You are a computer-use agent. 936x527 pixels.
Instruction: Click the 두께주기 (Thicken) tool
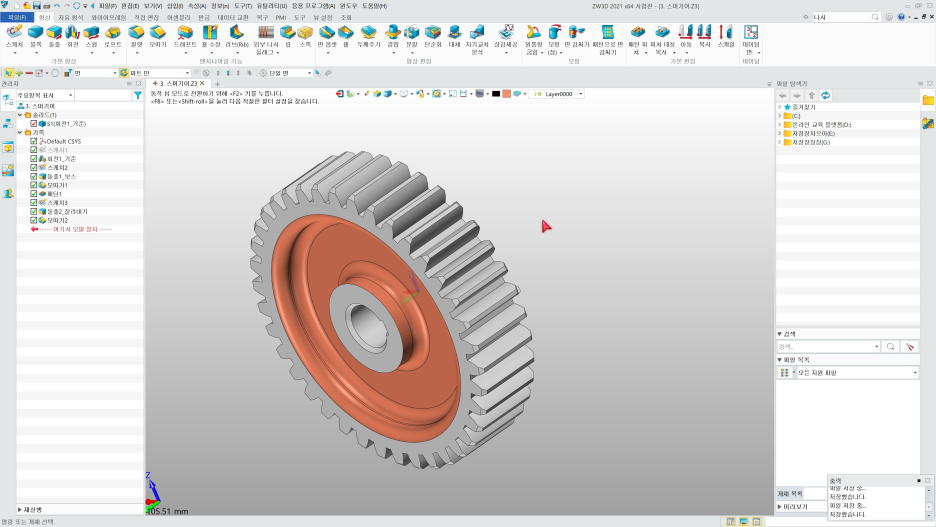coord(368,36)
